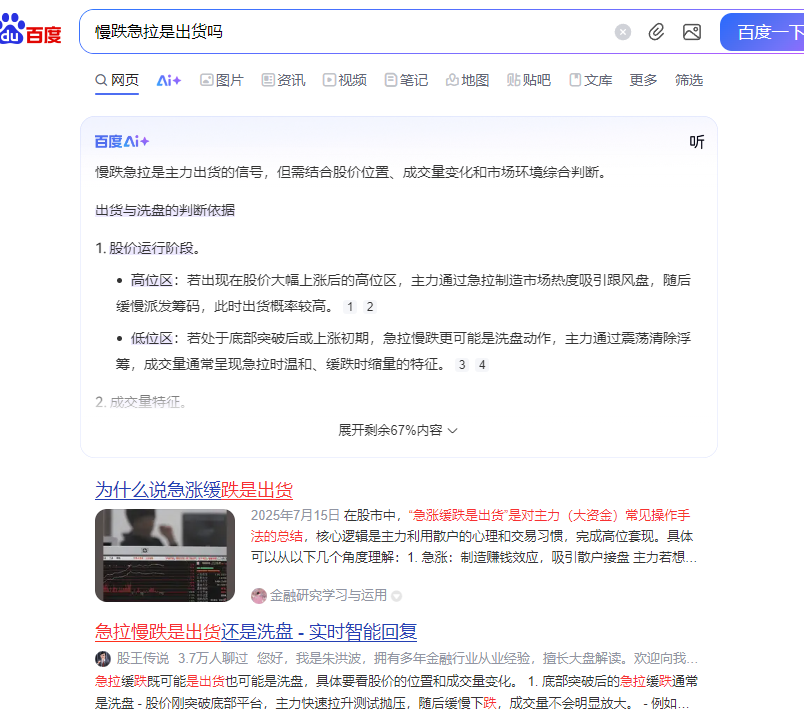Open citation reference 3
The image size is (804, 715).
click(x=462, y=365)
